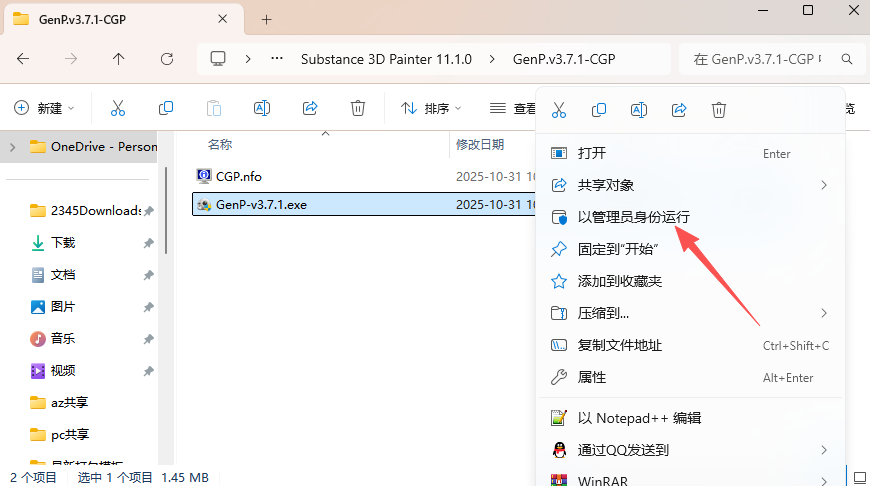
Task: Click the navigation pane scrollbar
Action: click(166, 211)
